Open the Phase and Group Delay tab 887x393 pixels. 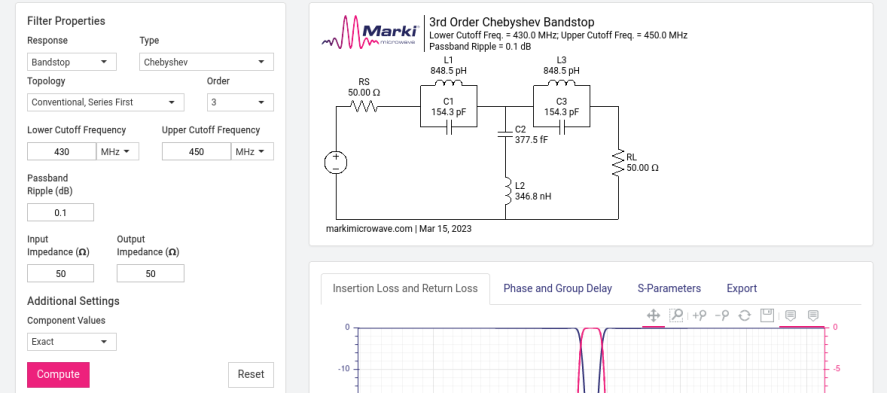[558, 288]
